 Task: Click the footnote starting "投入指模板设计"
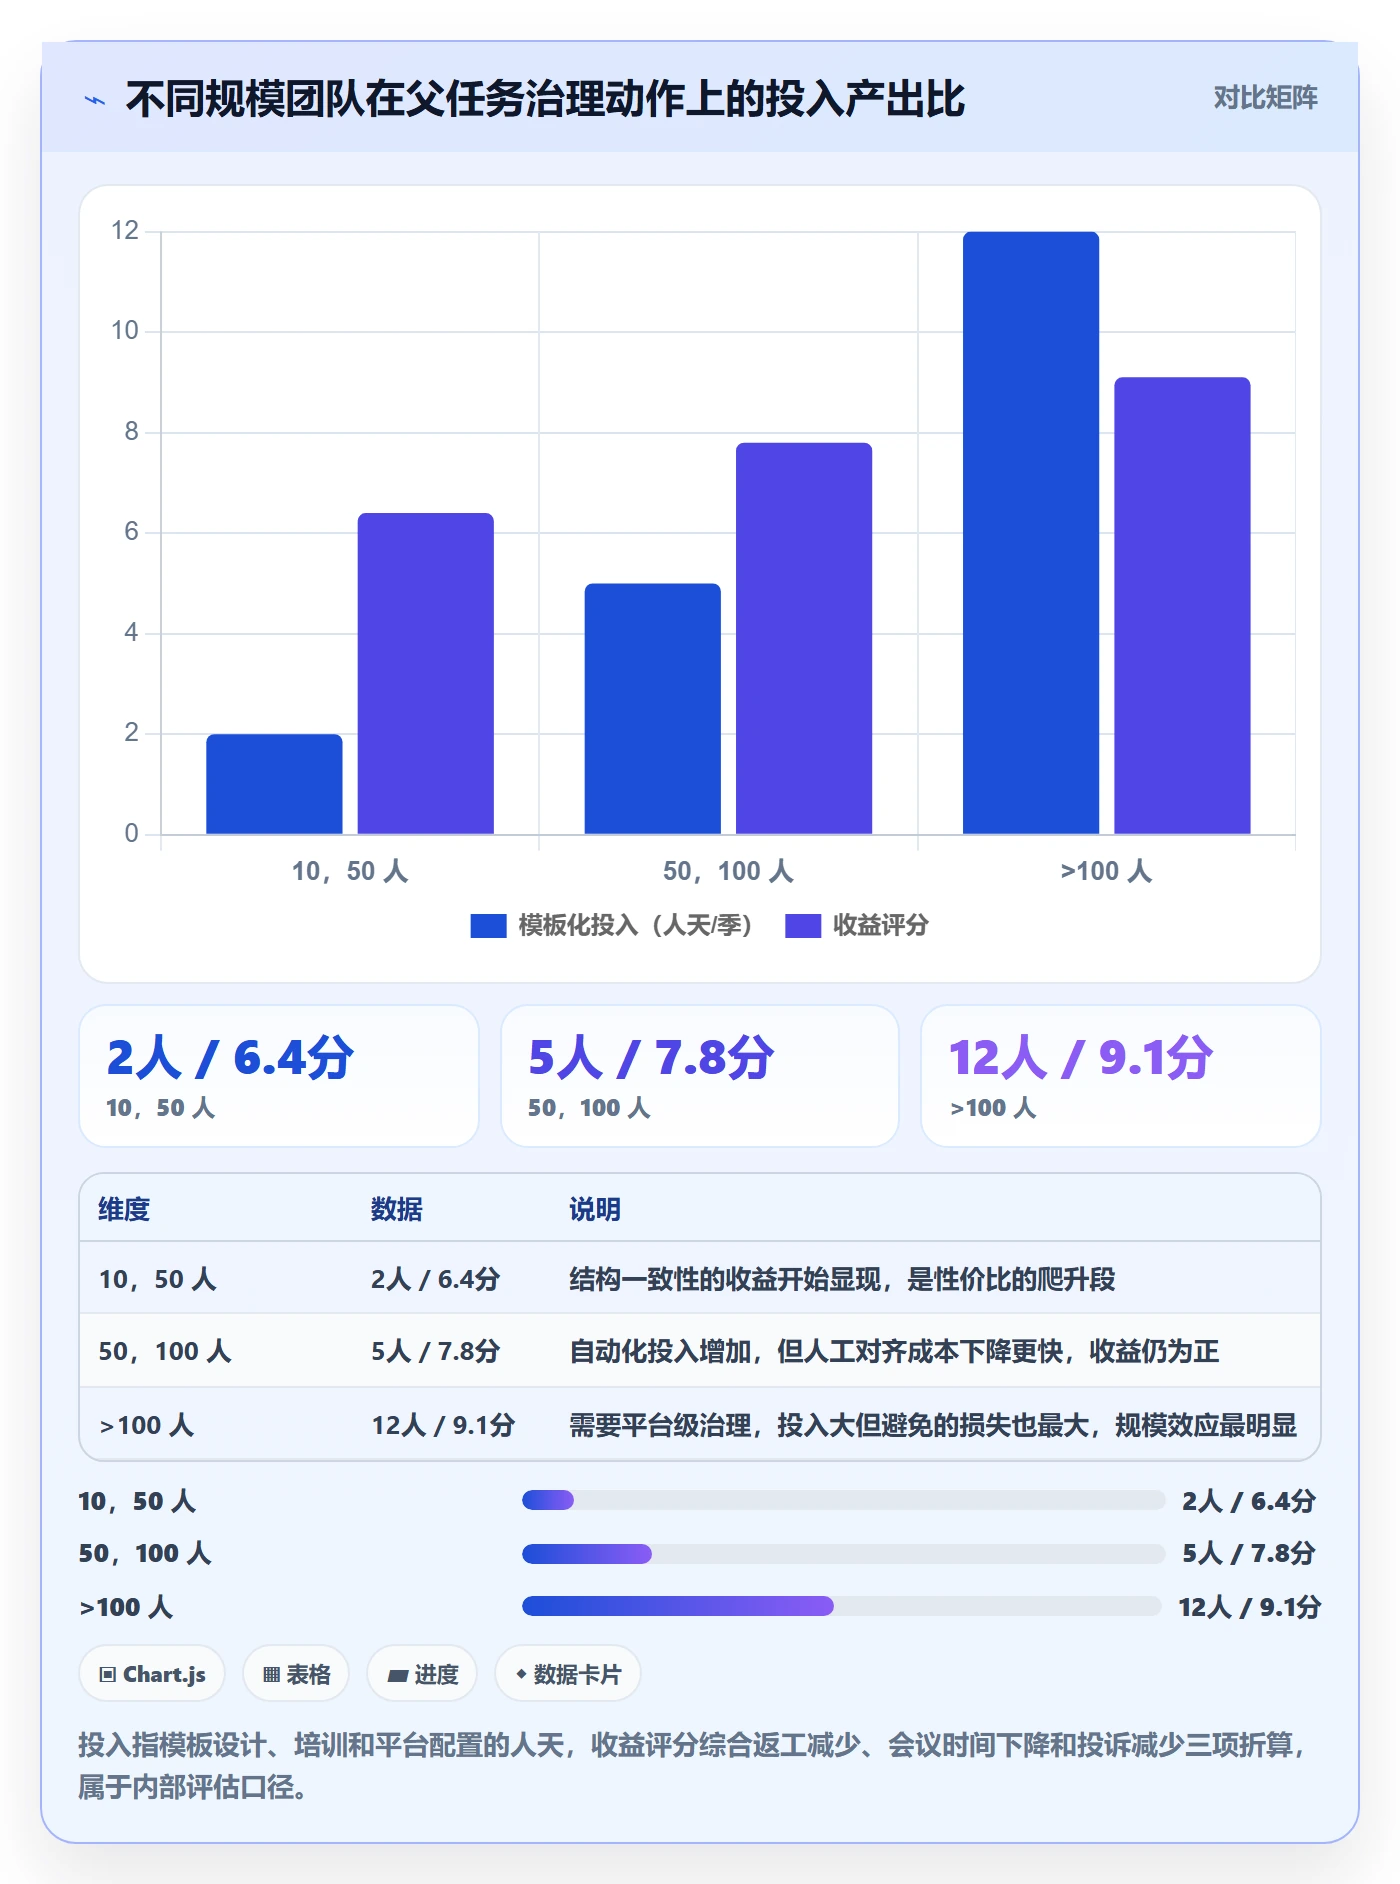point(694,1765)
